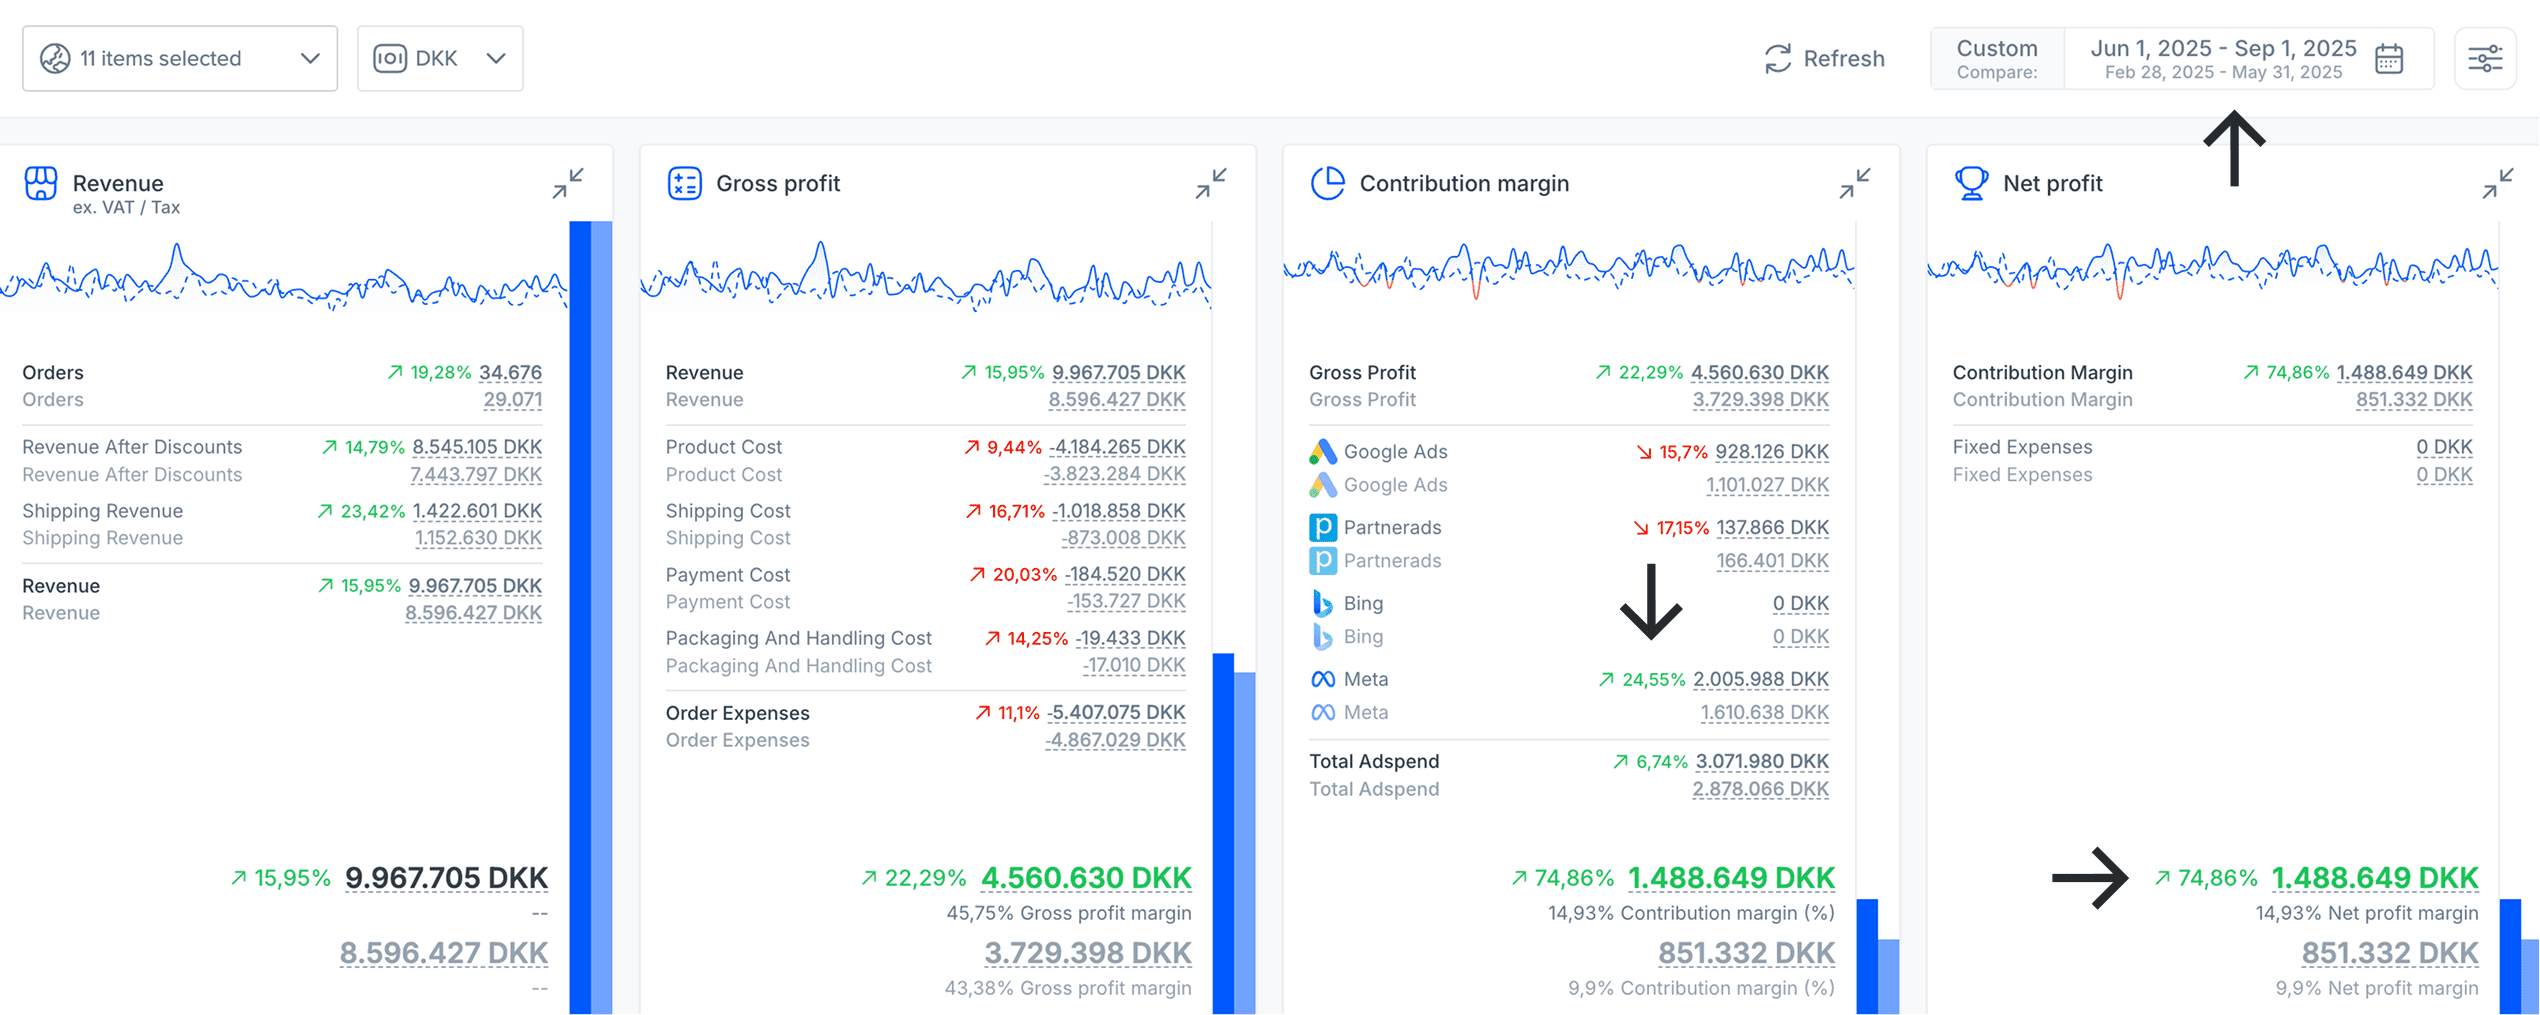Image resolution: width=2540 pixels, height=1015 pixels.
Task: Open the DKK currency dropdown
Action: (x=440, y=59)
